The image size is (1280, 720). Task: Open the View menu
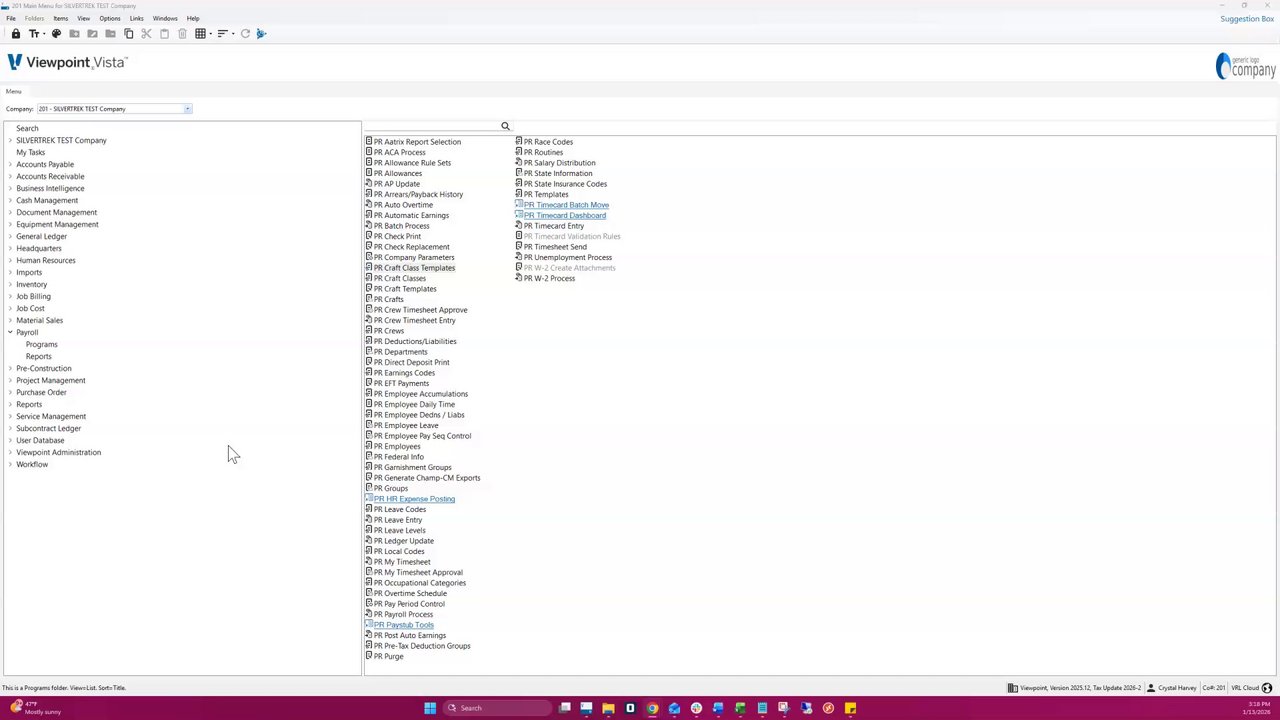pyautogui.click(x=83, y=18)
